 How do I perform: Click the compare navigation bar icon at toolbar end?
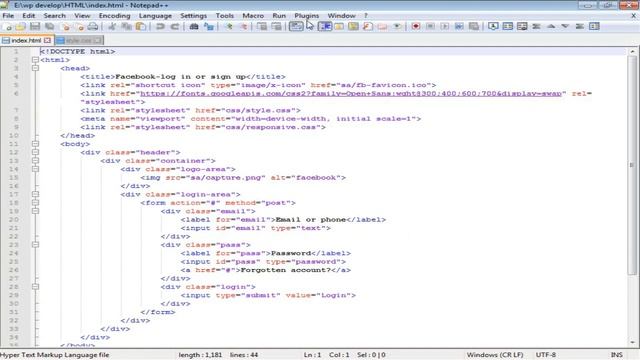point(594,27)
